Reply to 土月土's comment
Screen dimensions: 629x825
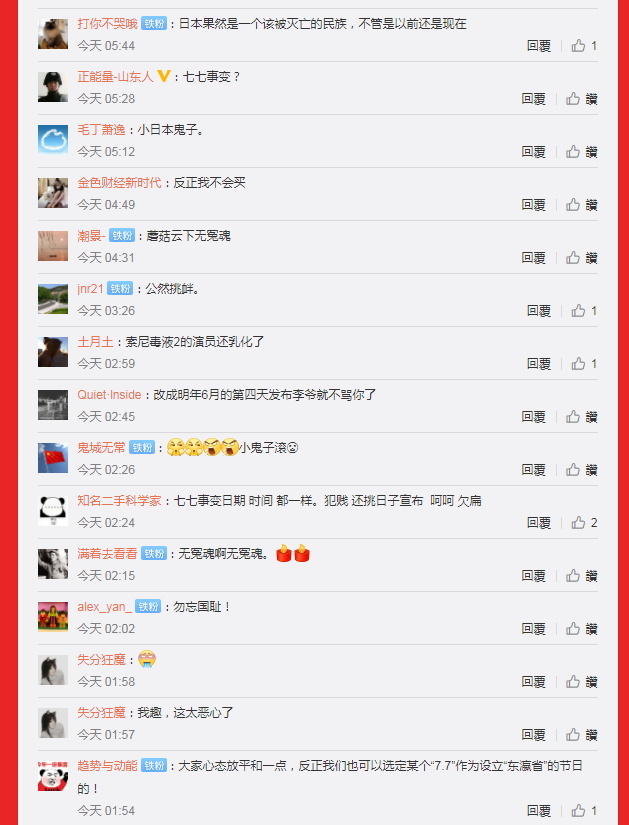538,364
